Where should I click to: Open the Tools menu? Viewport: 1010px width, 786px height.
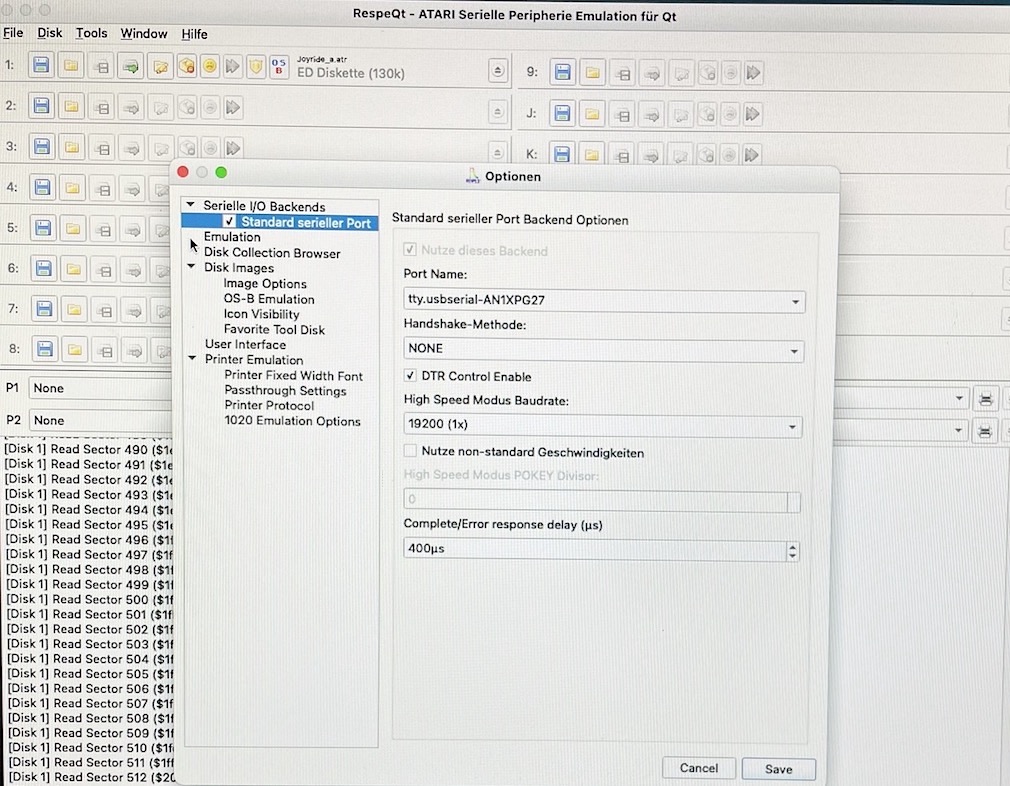(91, 33)
